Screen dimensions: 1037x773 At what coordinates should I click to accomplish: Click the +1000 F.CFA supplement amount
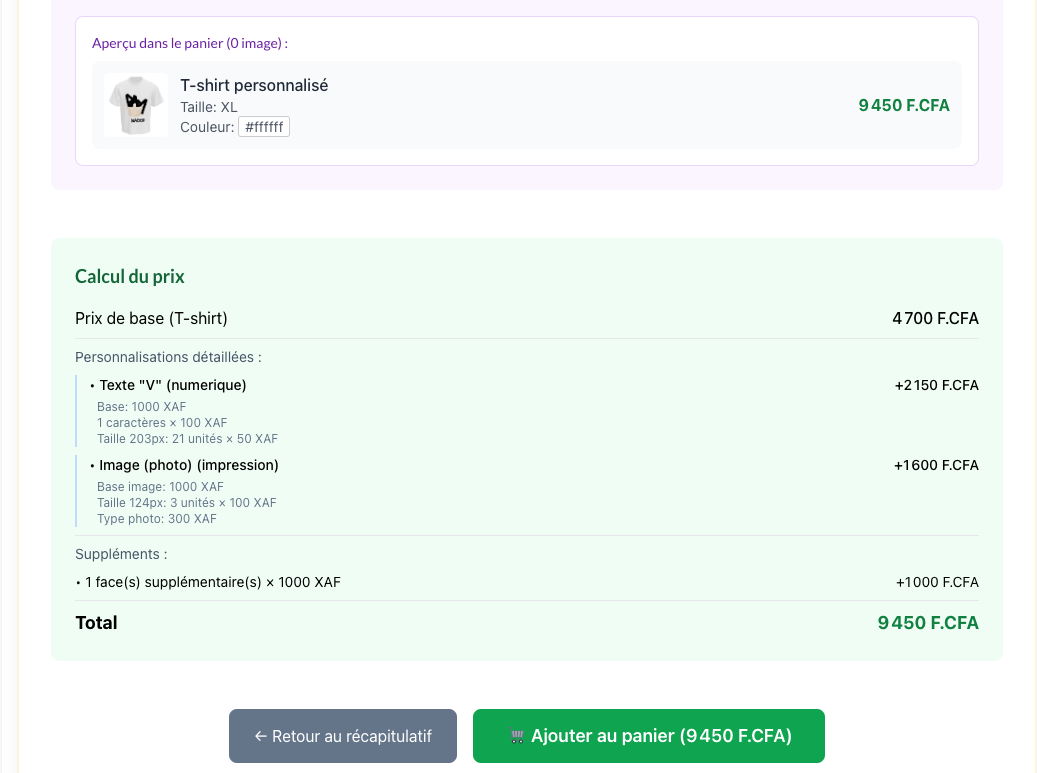tap(937, 582)
